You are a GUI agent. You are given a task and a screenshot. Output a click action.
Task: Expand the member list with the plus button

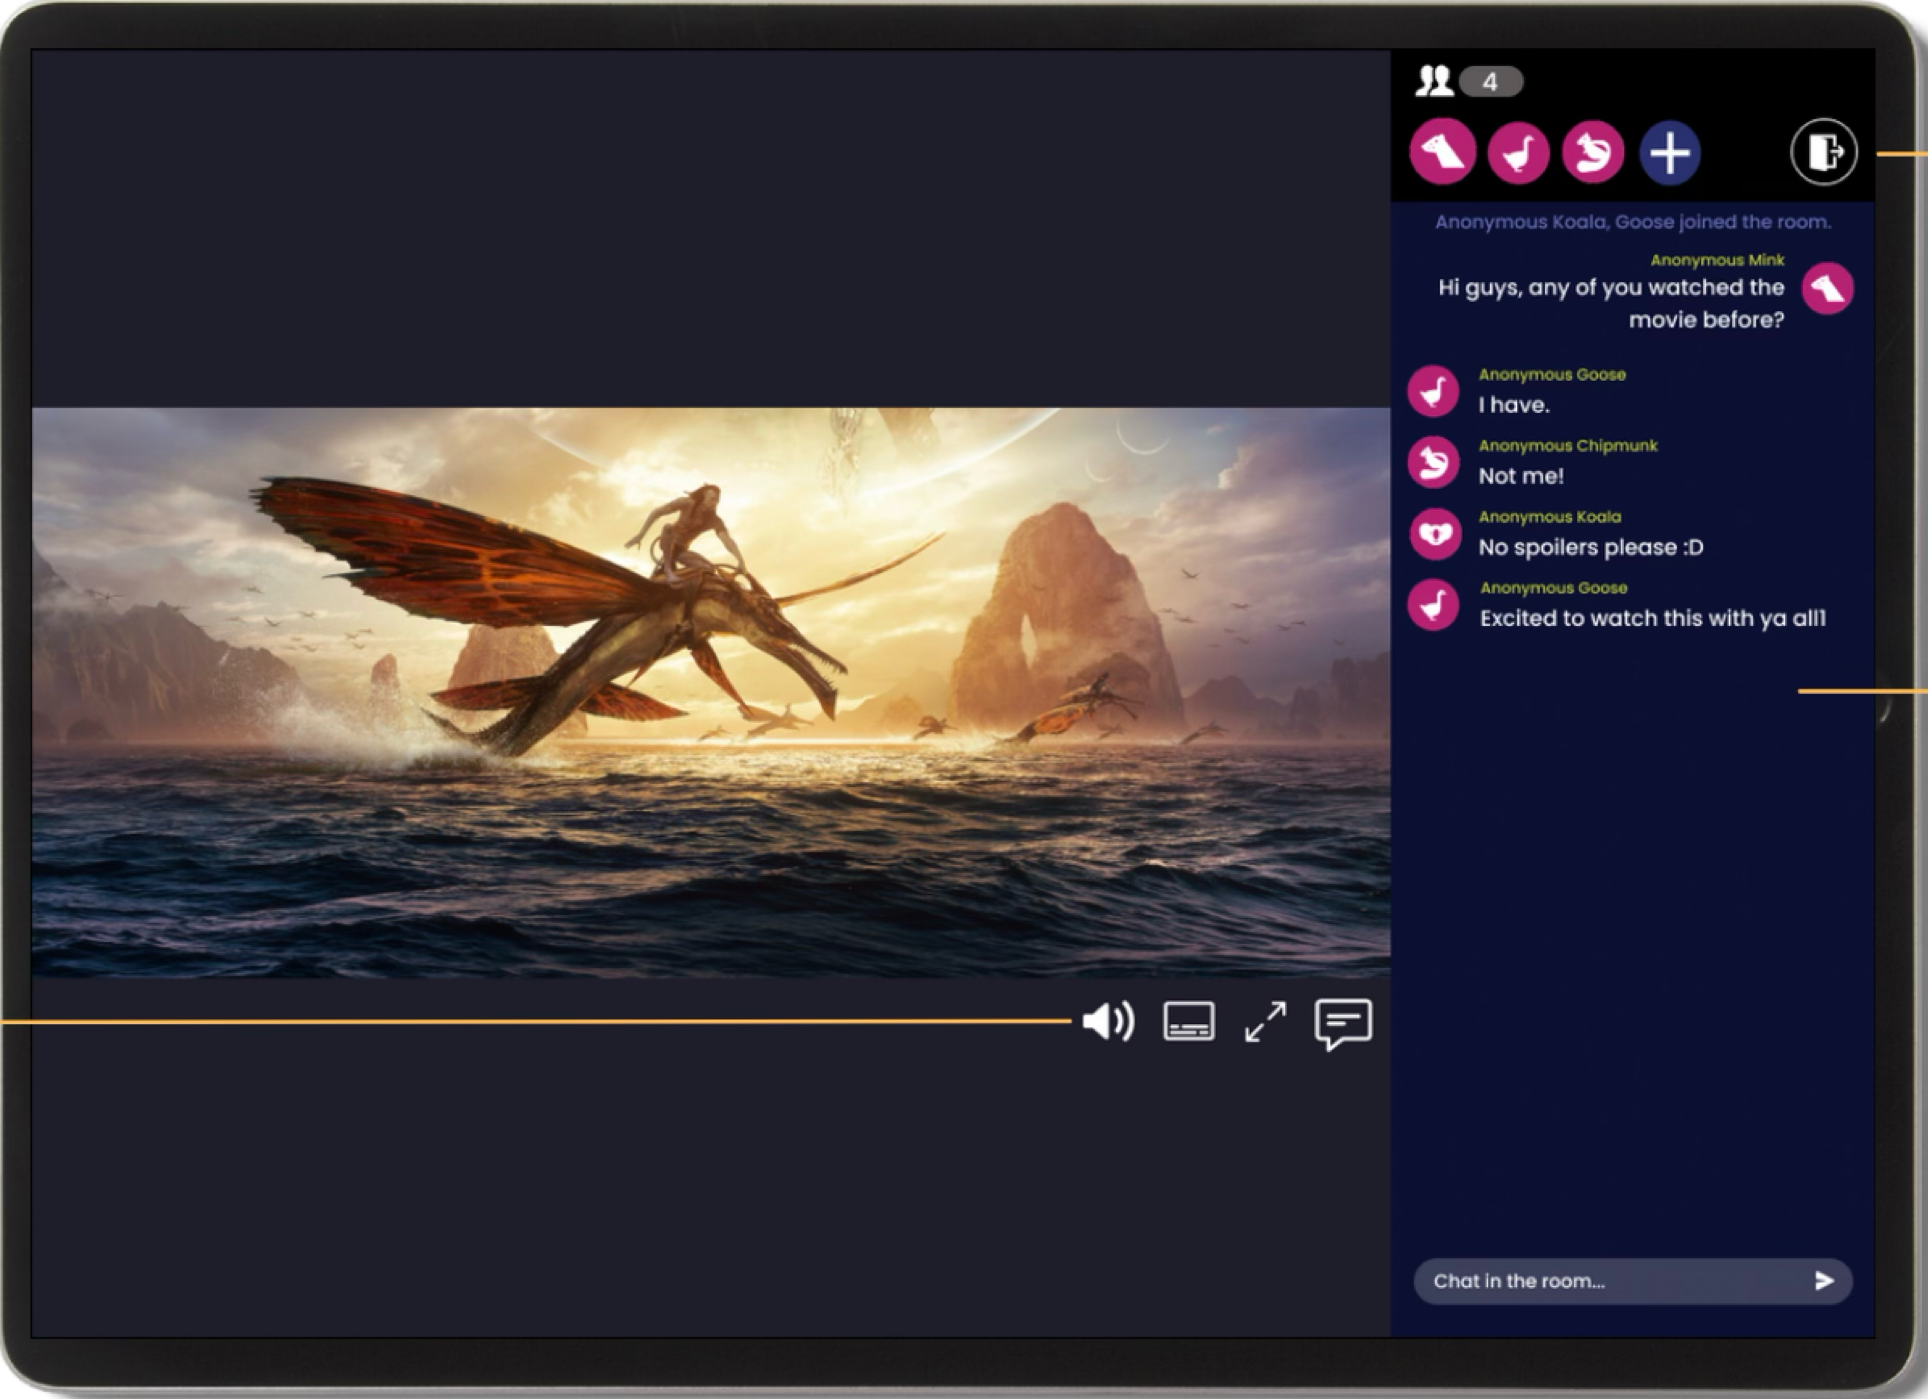click(1671, 152)
